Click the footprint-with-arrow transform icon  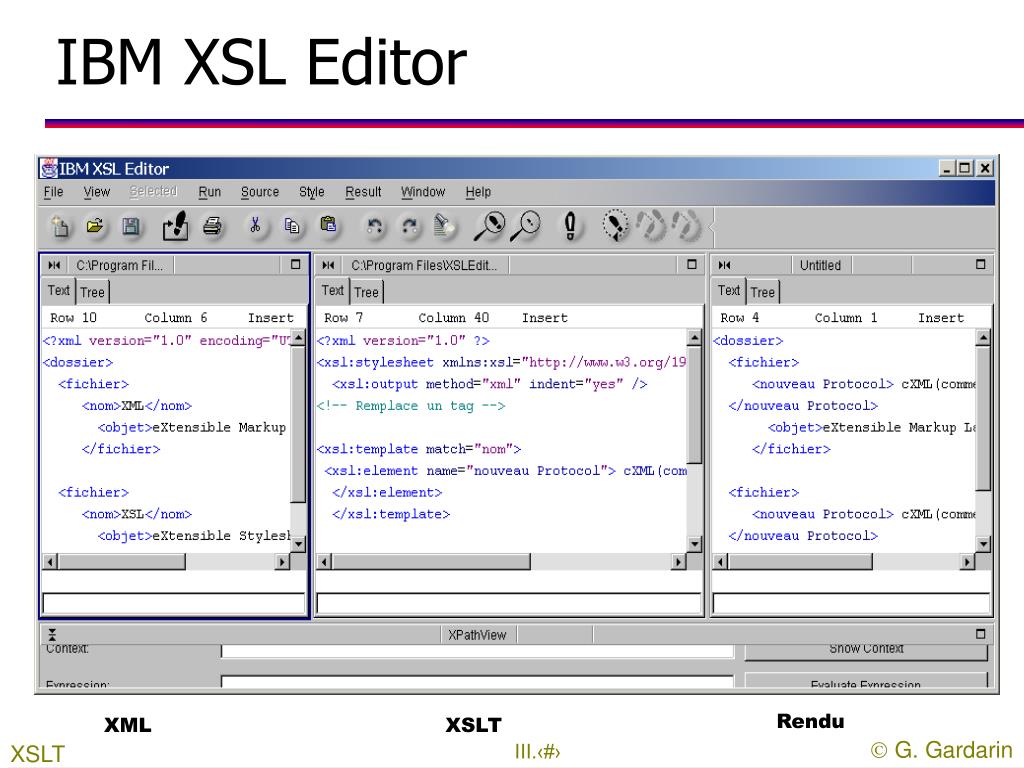(175, 226)
